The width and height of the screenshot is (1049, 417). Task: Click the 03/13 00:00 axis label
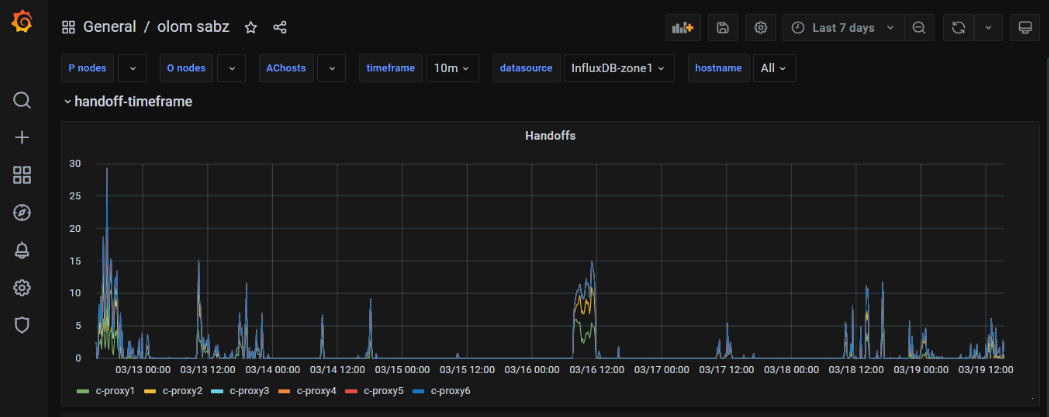coord(143,369)
